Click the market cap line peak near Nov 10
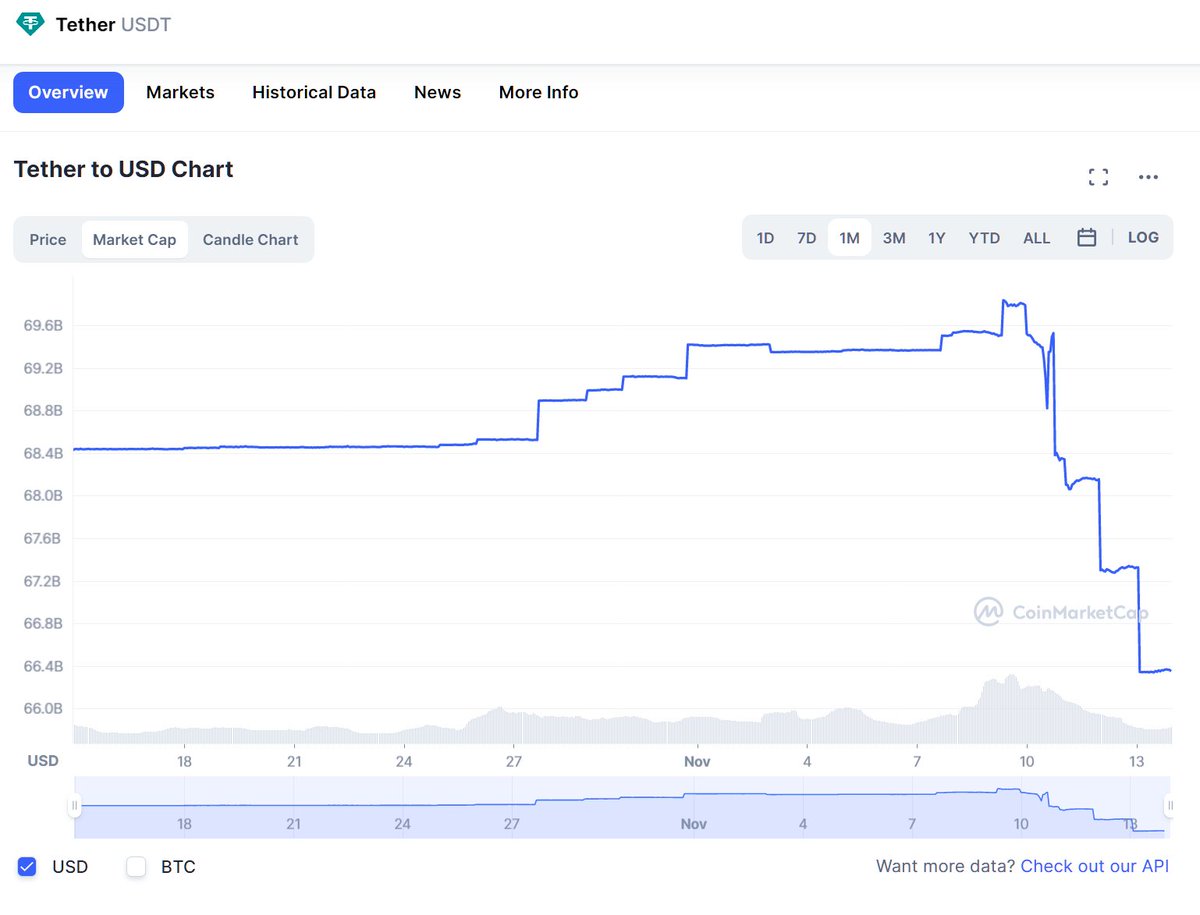 pos(1004,300)
